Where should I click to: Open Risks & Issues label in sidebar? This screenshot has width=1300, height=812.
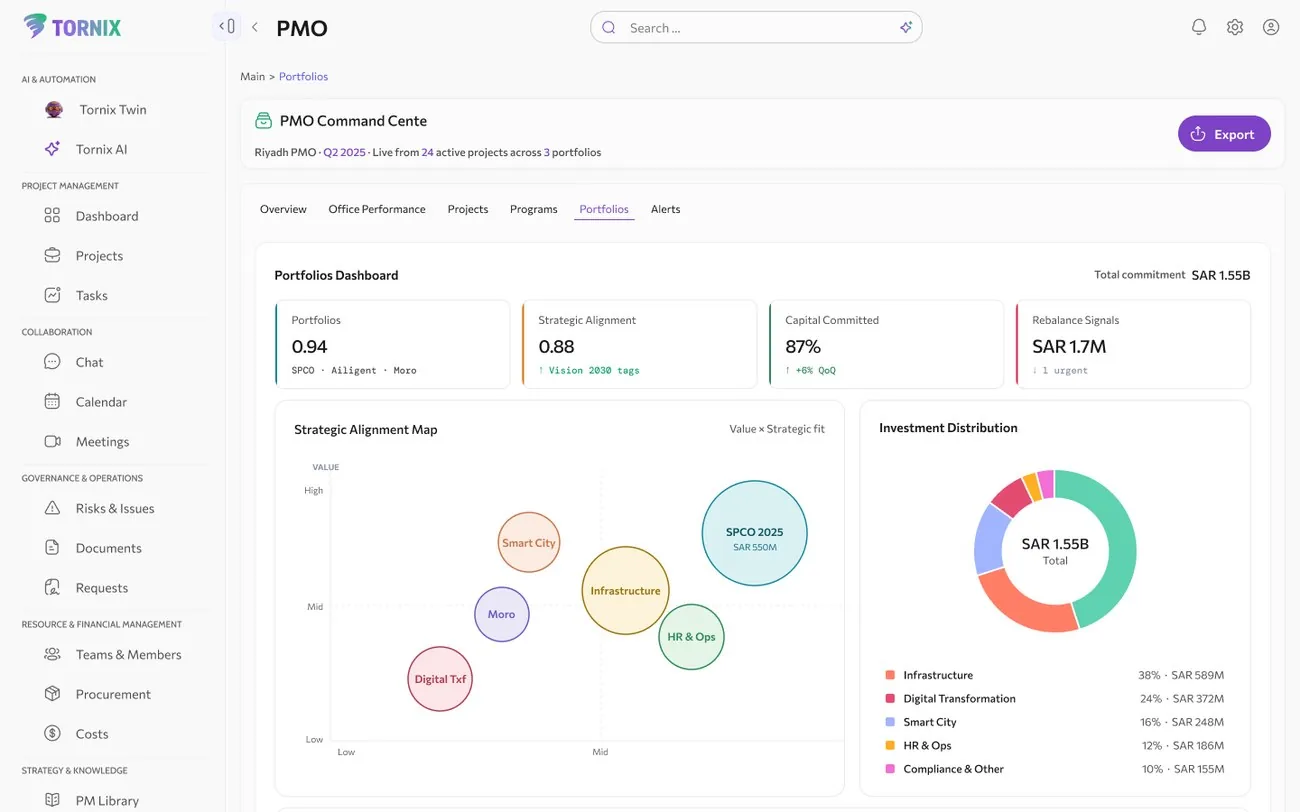115,508
